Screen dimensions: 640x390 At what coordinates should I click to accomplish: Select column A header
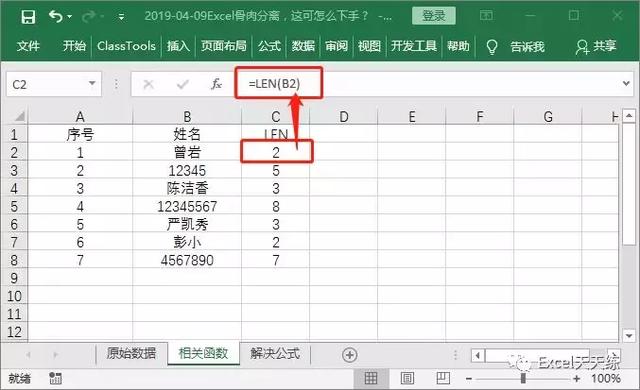click(80, 117)
